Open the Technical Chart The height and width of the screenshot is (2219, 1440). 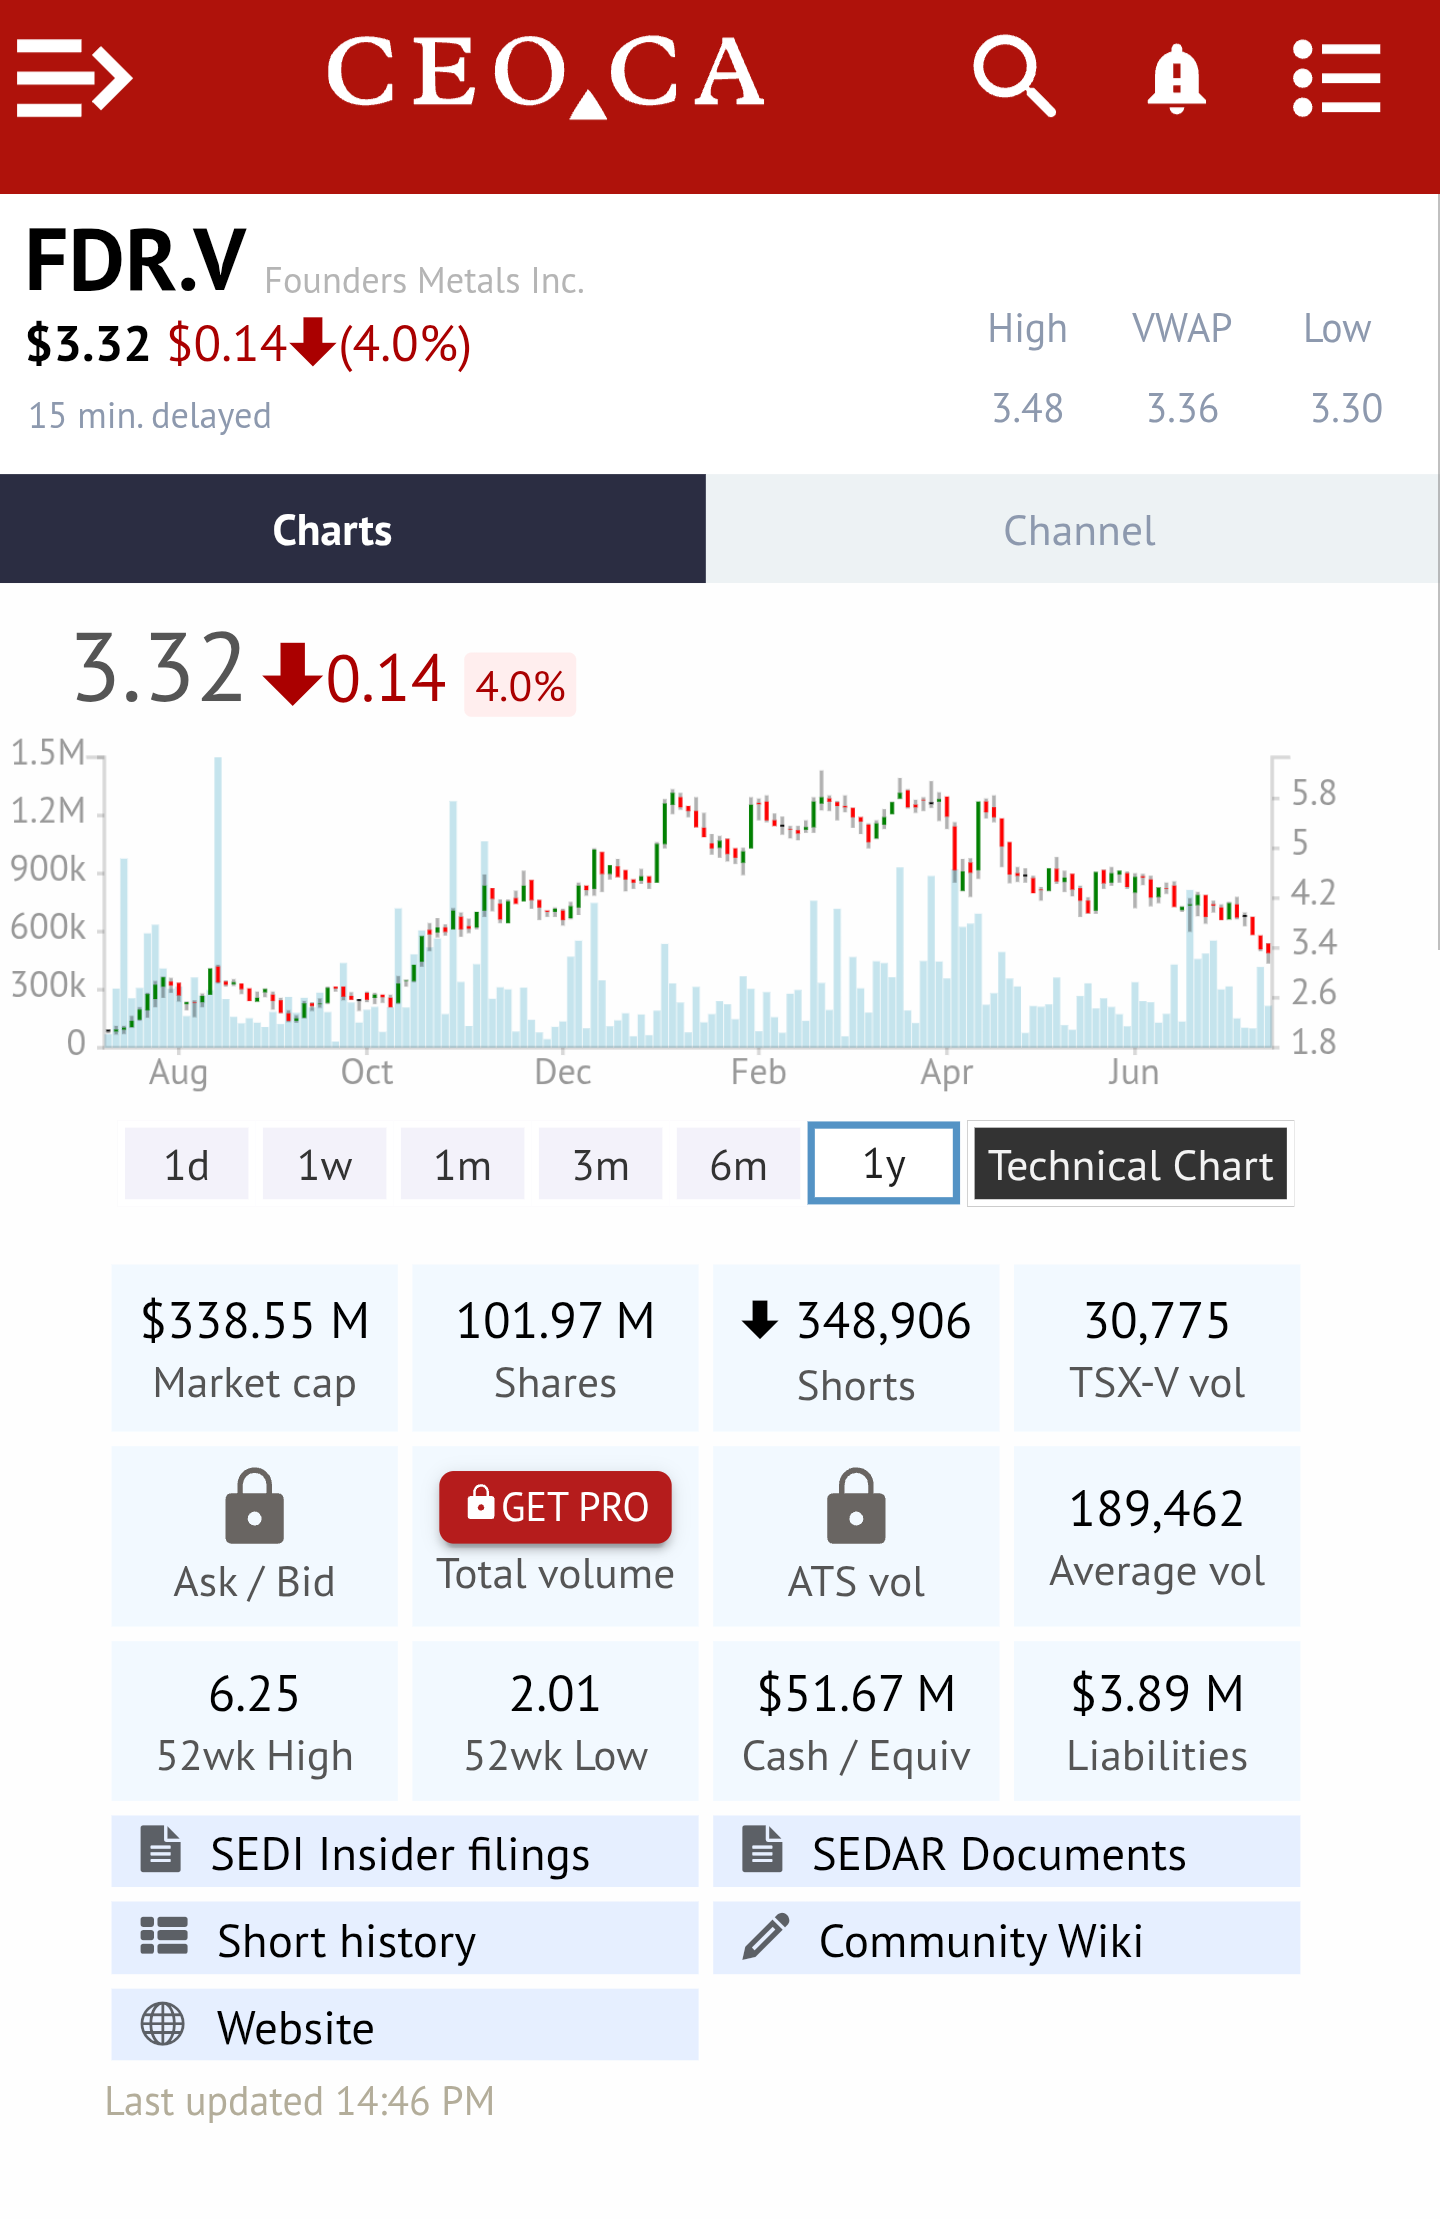coord(1131,1164)
